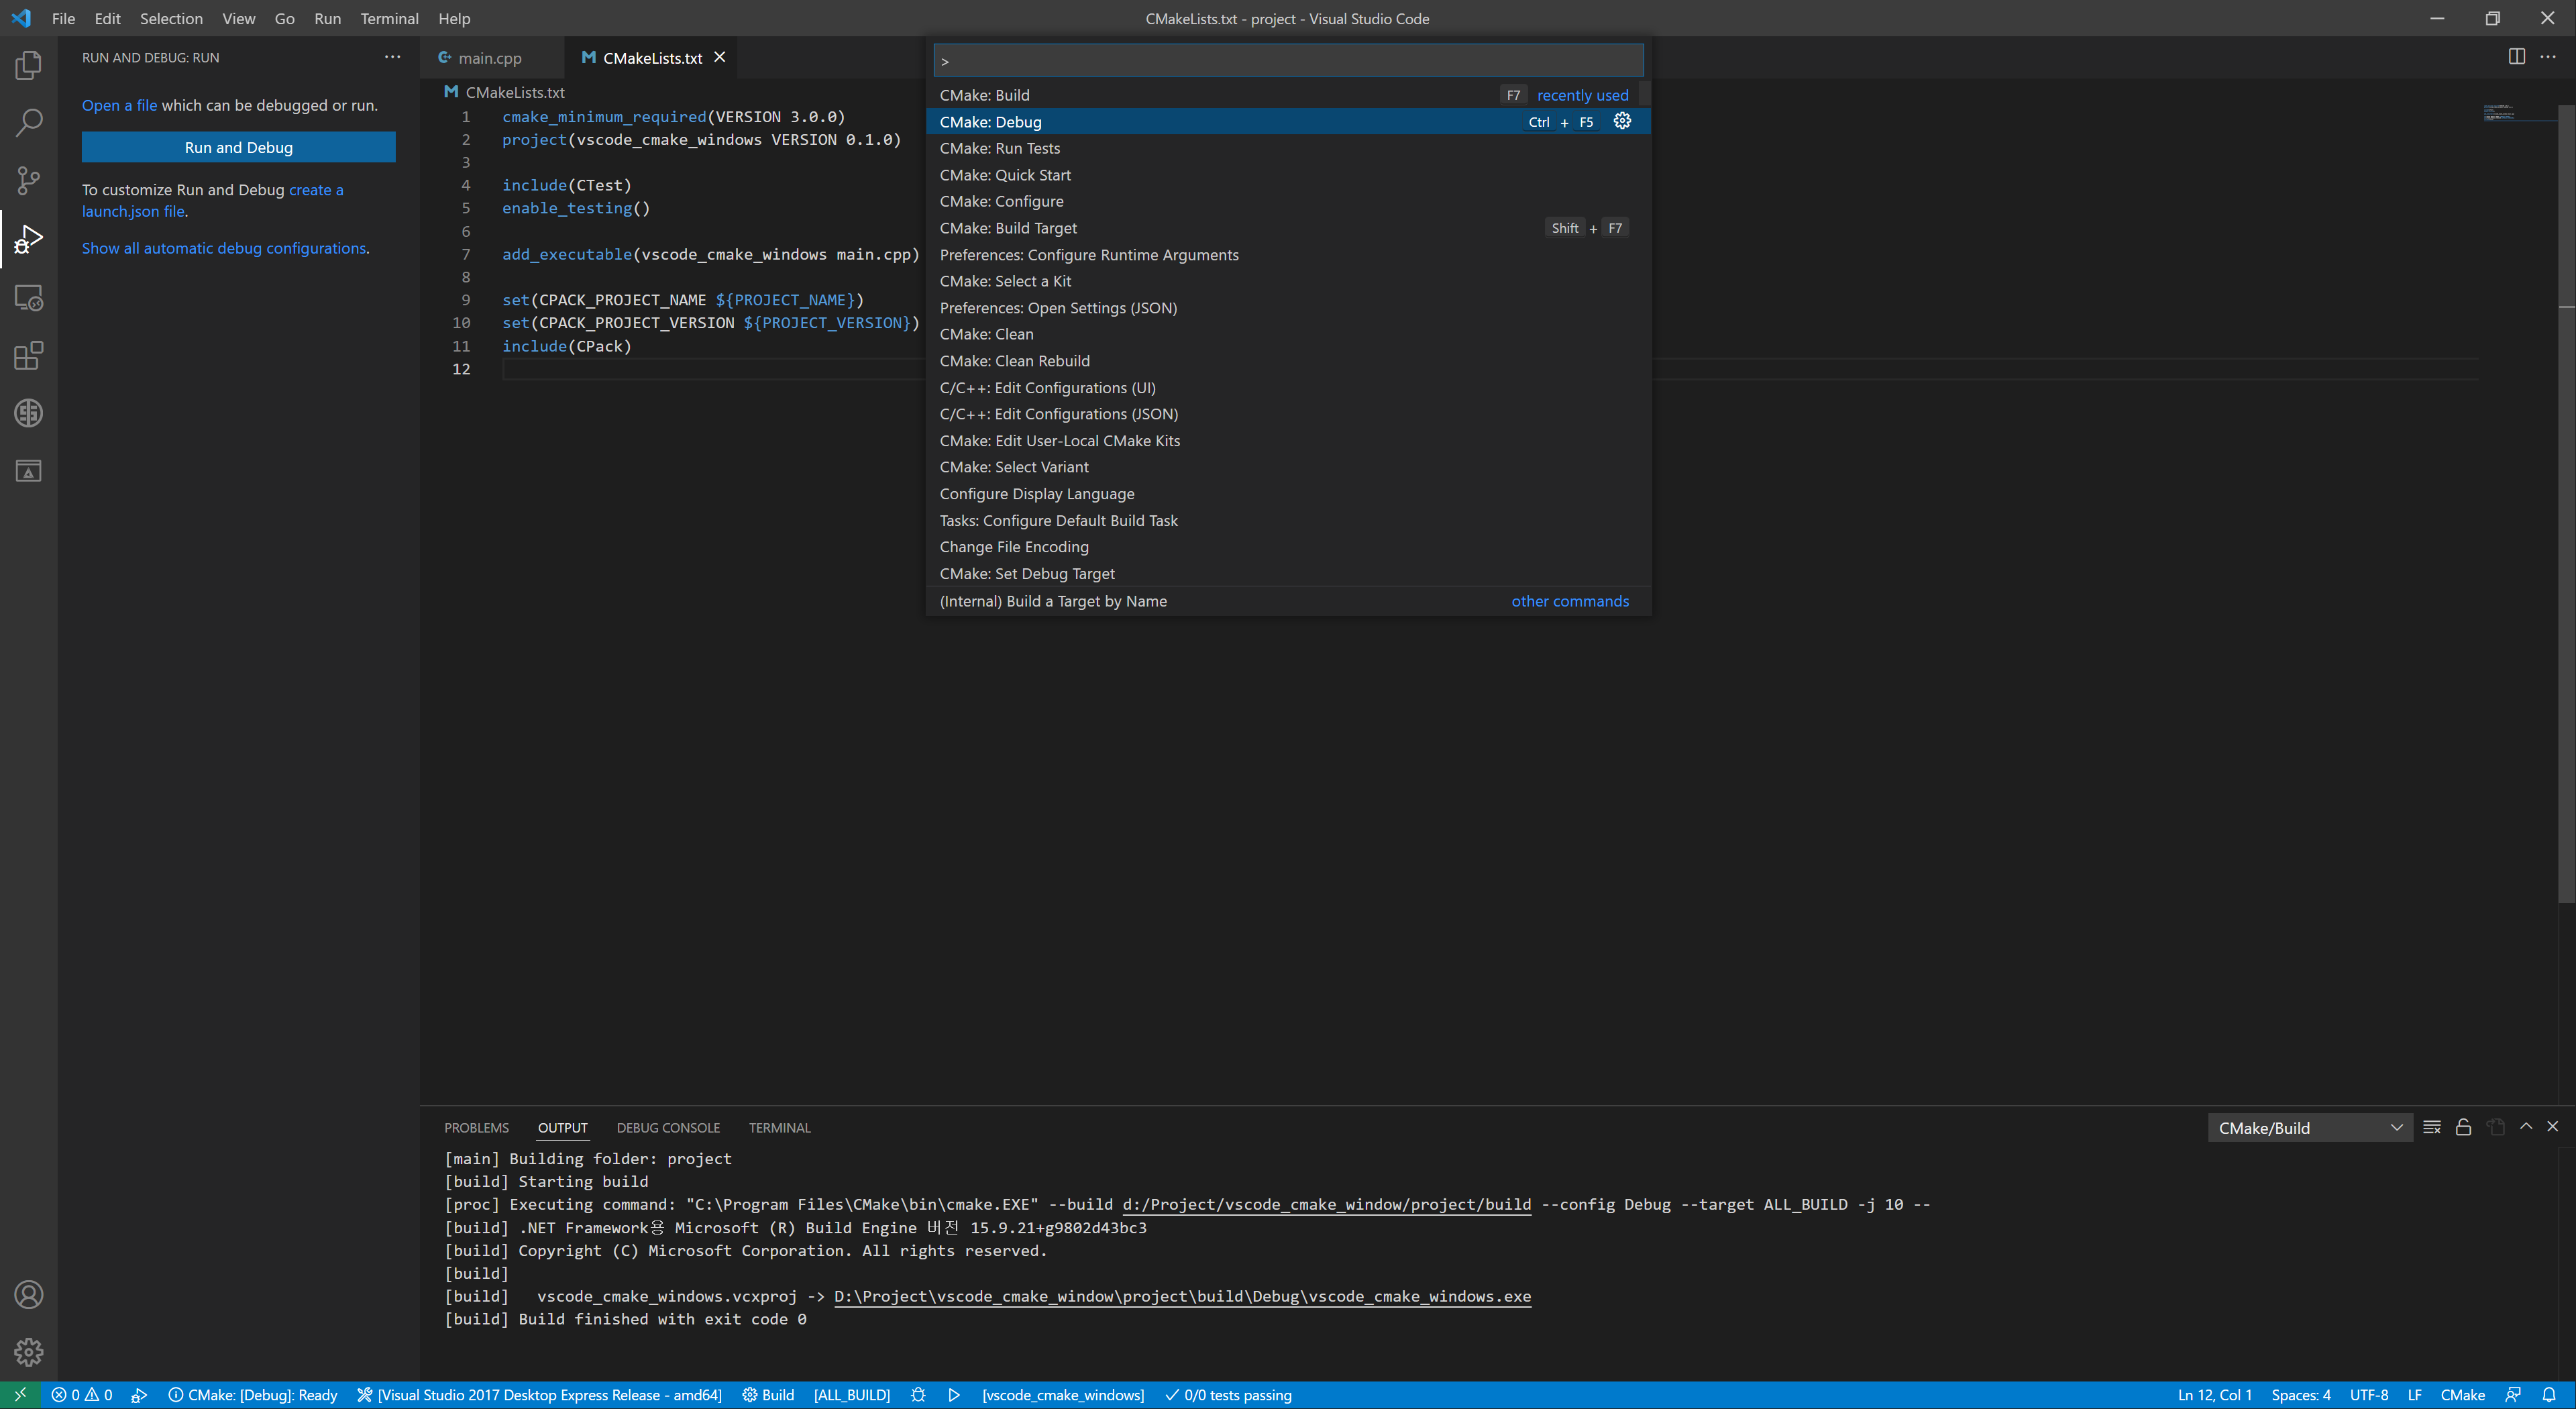
Task: Select CMake: Clean Rebuild command
Action: click(1288, 361)
